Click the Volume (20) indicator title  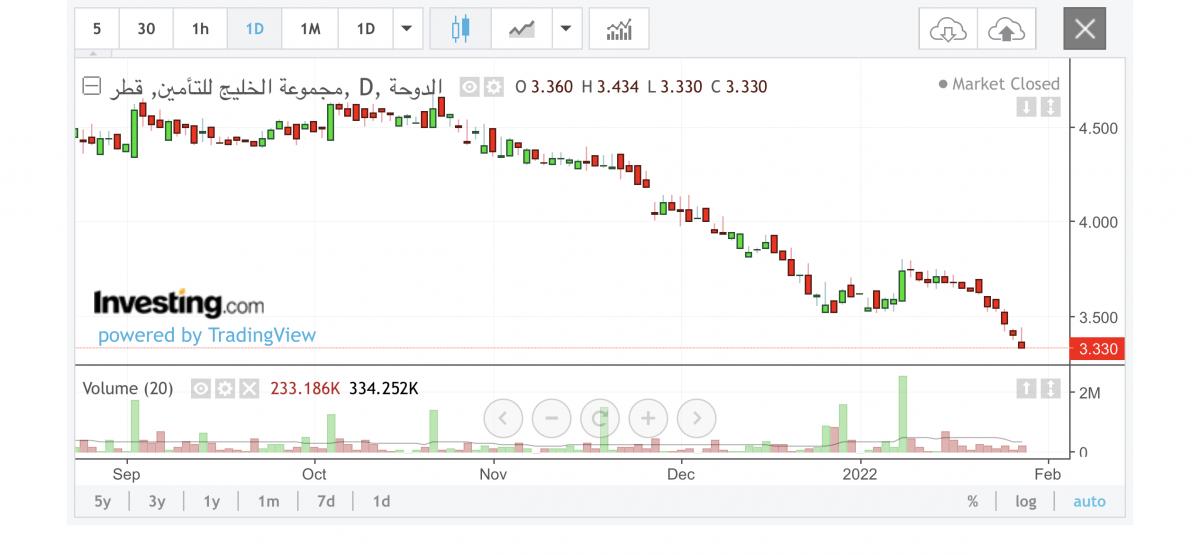point(128,388)
